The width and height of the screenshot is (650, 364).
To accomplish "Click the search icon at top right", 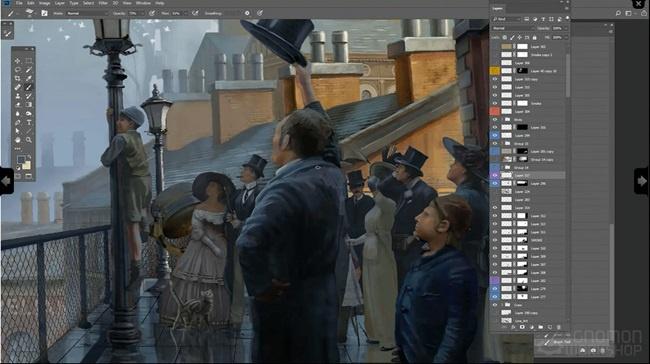I will [x=618, y=13].
